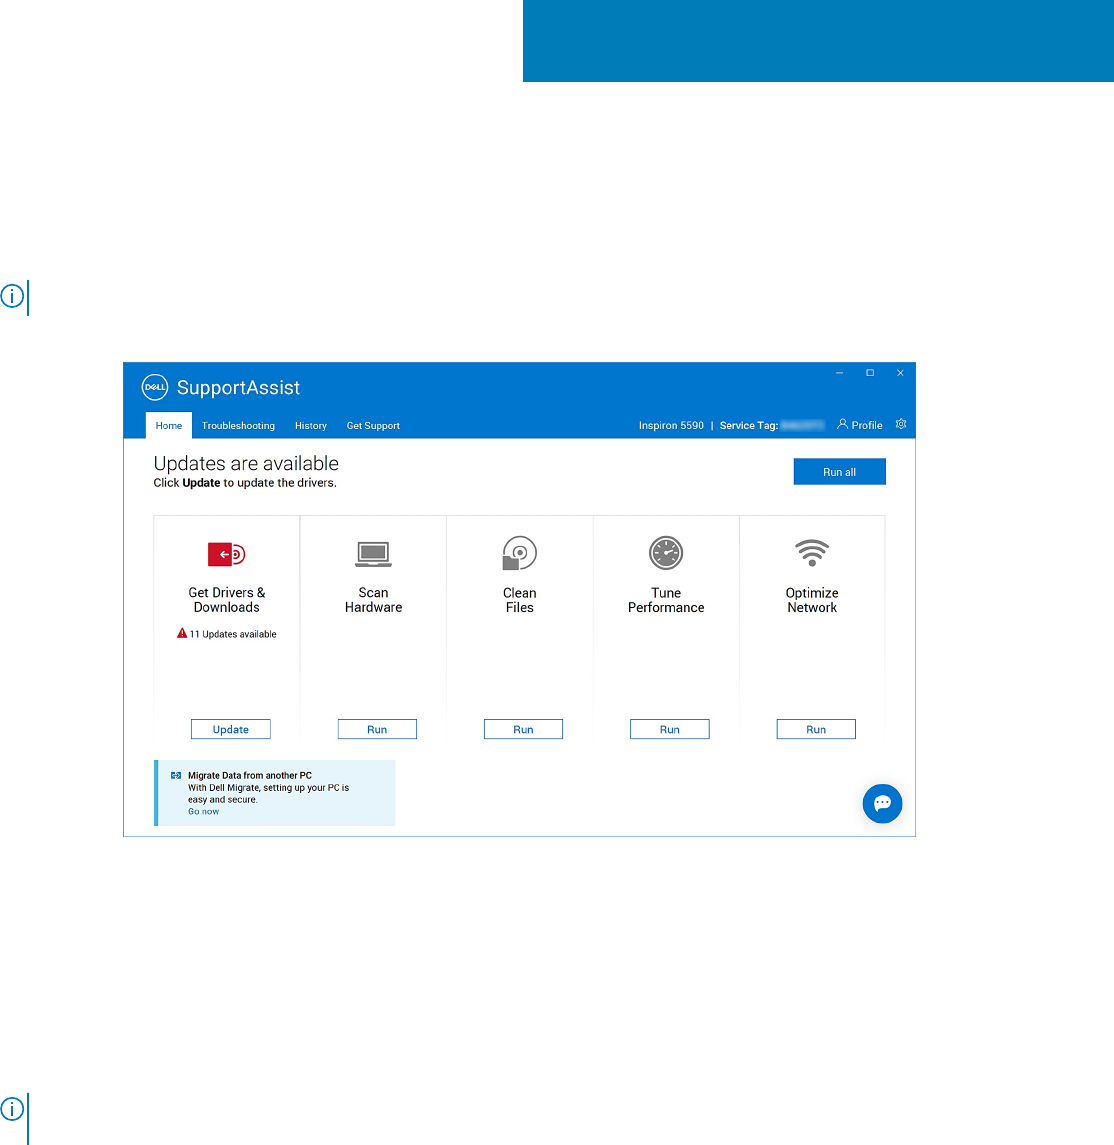This screenshot has height=1145, width=1114.
Task: Click the Tune Performance gauge icon
Action: 666,553
